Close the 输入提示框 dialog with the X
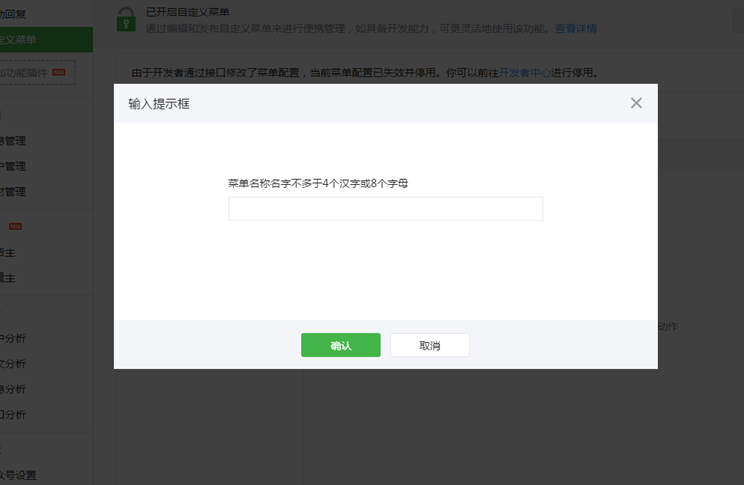The width and height of the screenshot is (744, 485). click(636, 103)
